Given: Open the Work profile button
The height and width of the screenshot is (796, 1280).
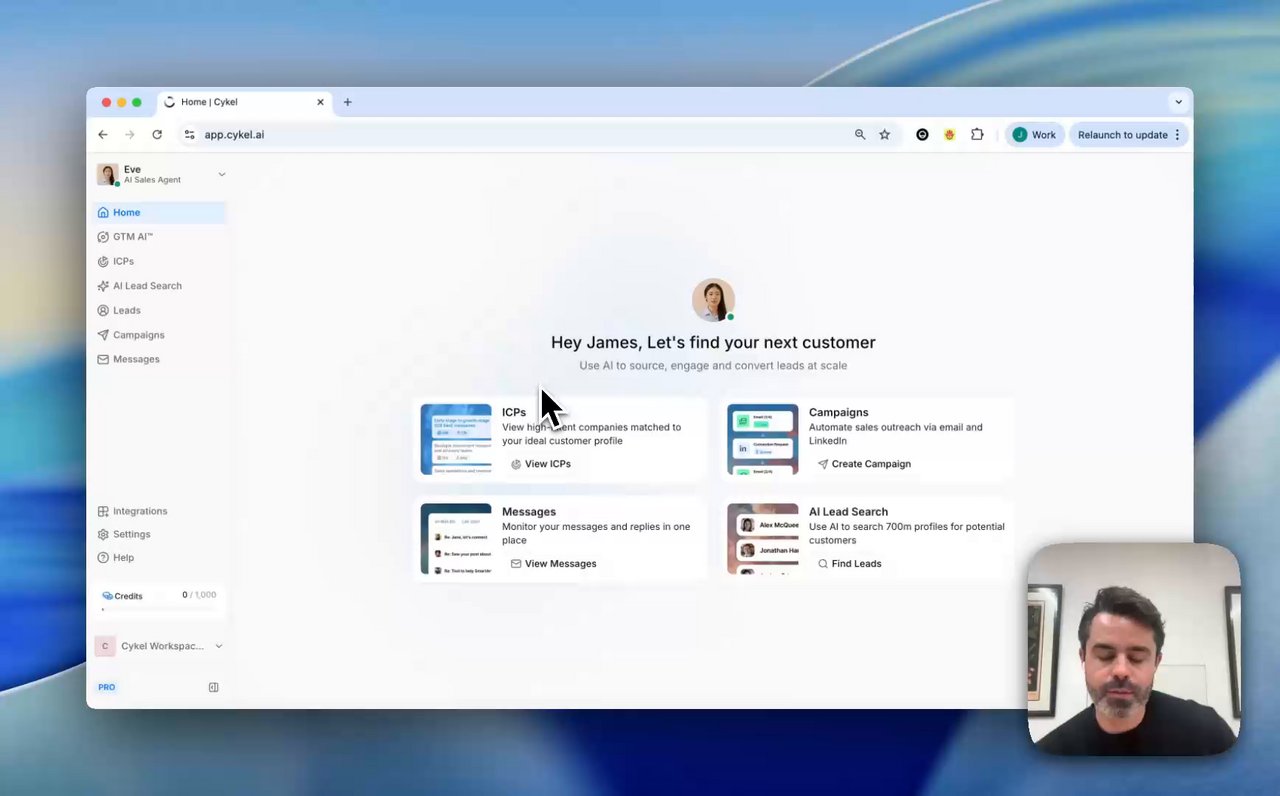Looking at the screenshot, I should [1034, 135].
